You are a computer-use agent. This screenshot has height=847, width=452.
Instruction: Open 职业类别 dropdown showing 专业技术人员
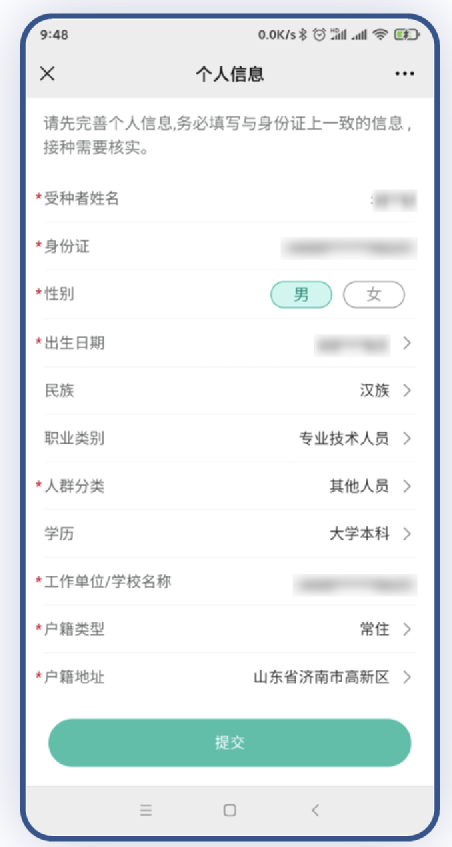230,438
